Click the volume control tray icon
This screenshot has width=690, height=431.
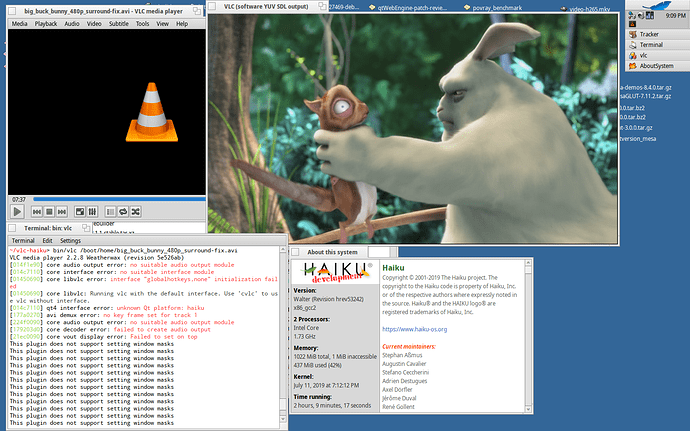point(641,15)
